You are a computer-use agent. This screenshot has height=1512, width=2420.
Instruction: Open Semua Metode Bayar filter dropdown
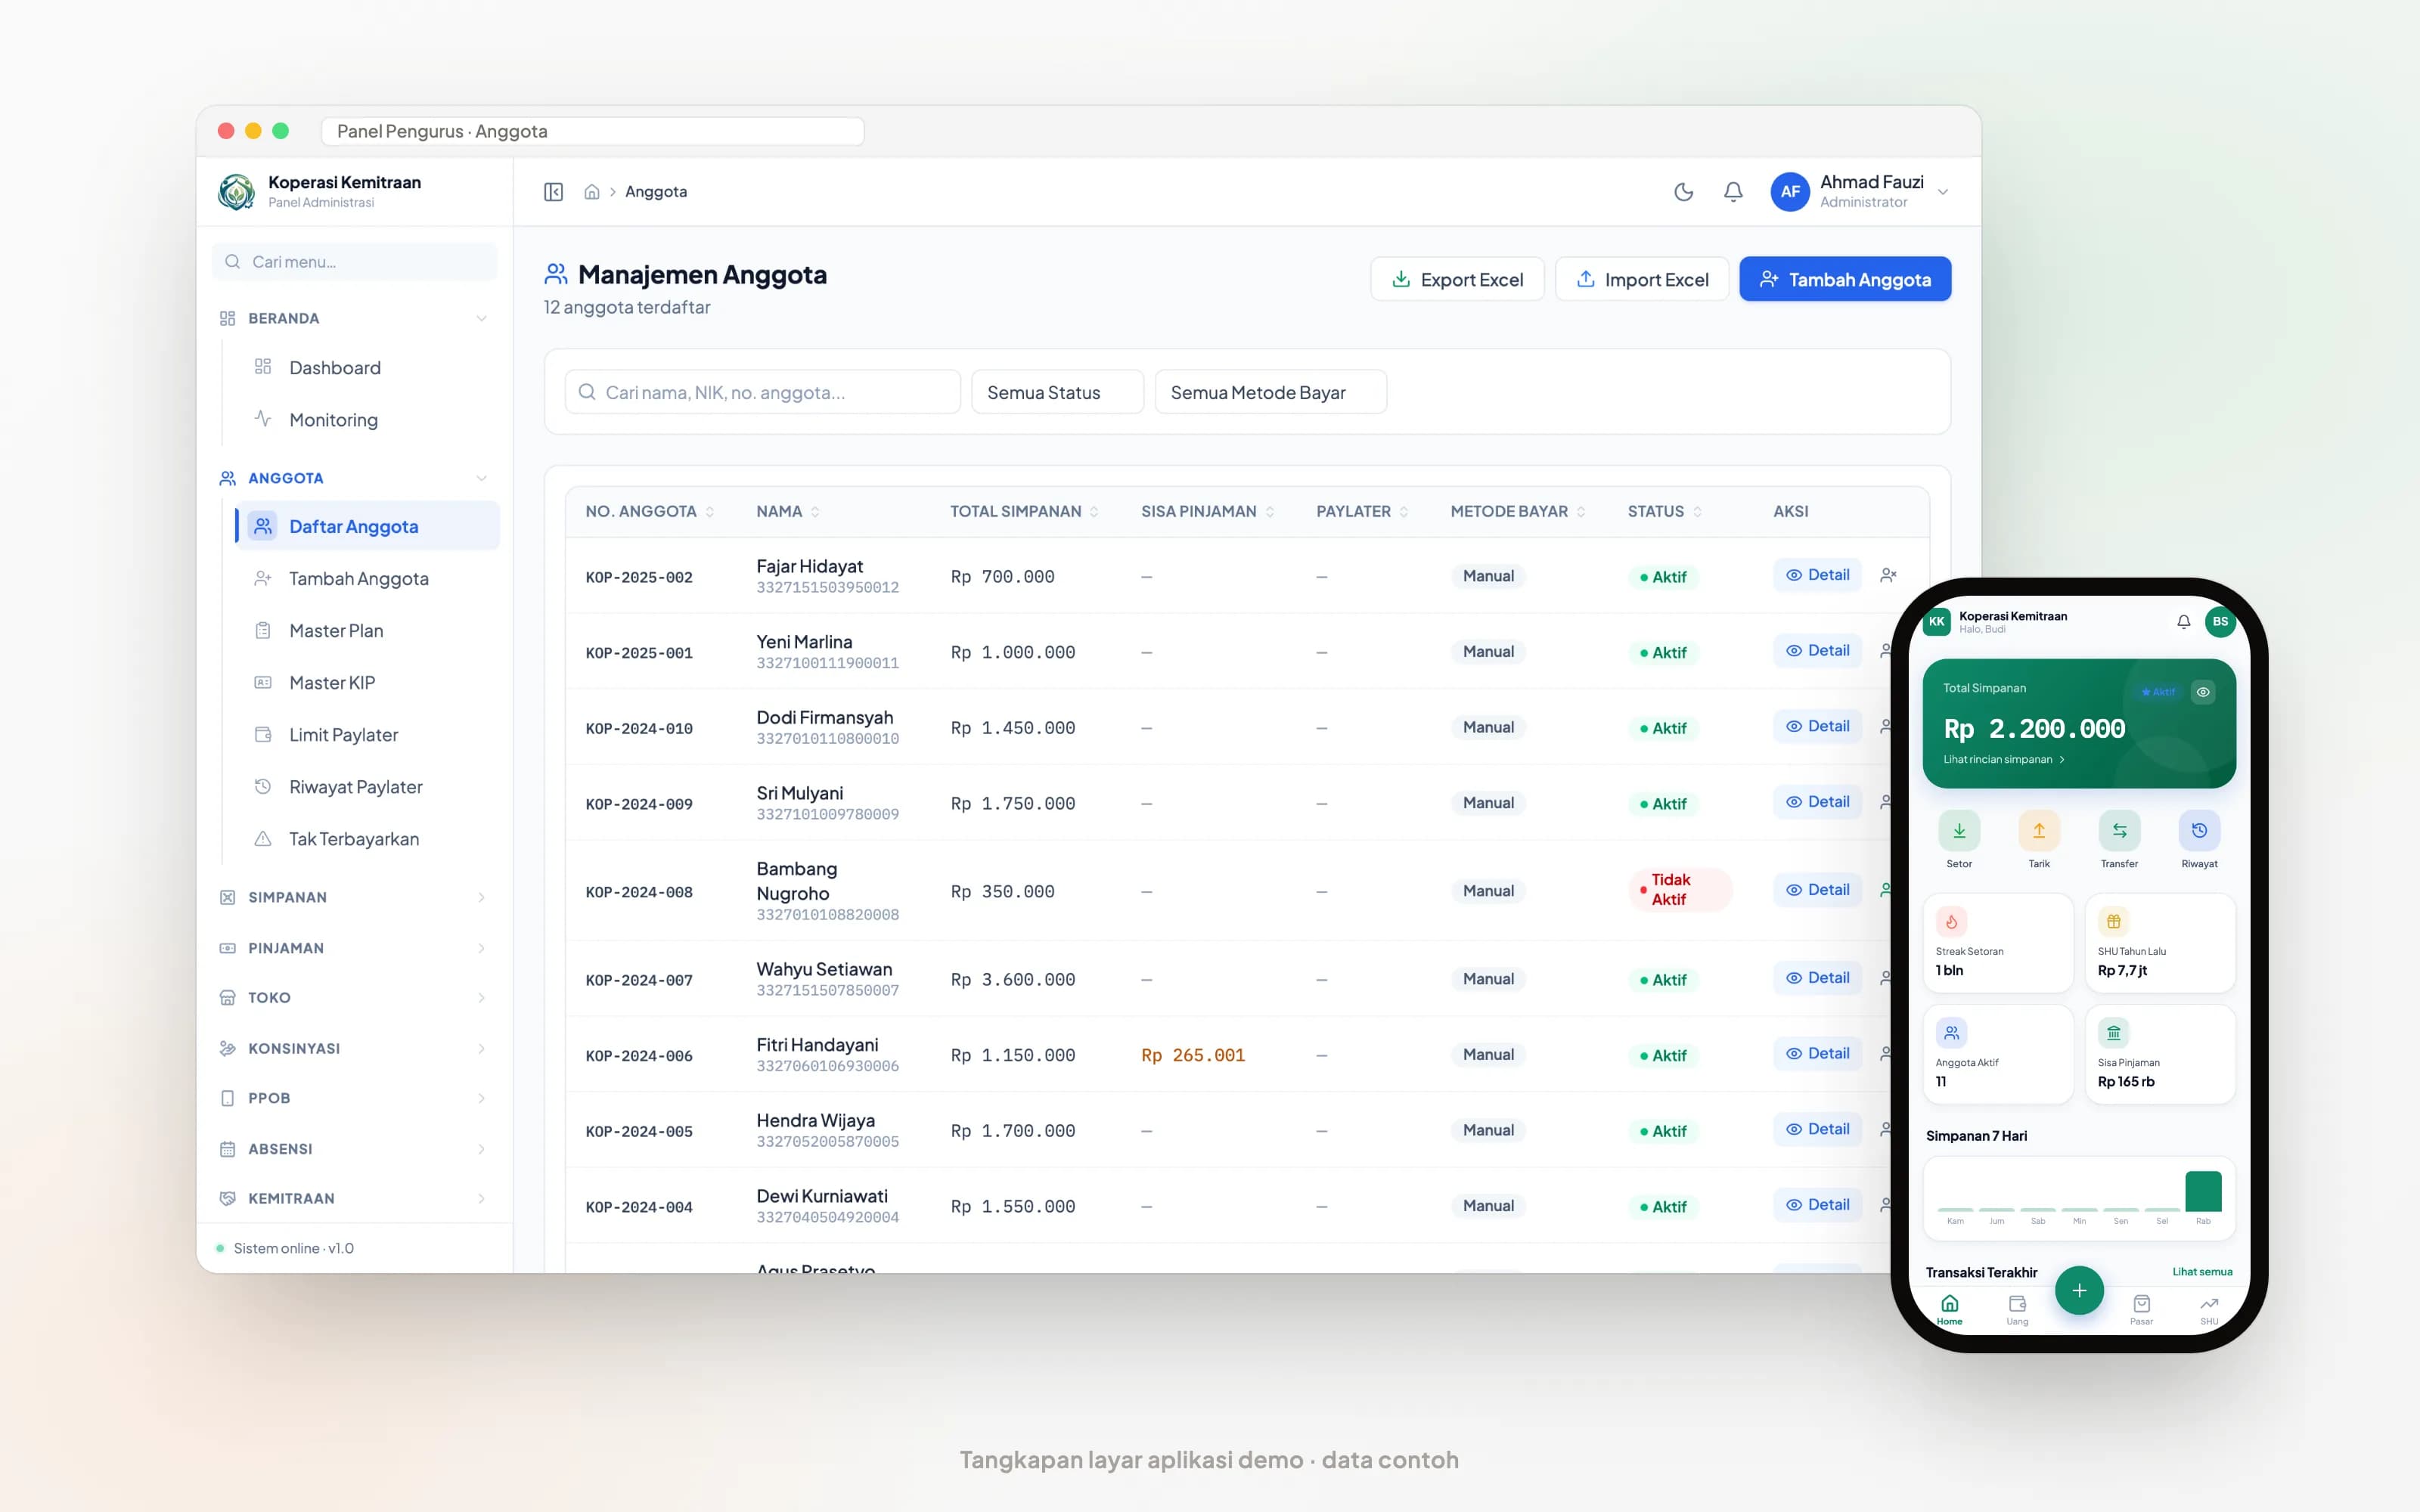(1270, 392)
